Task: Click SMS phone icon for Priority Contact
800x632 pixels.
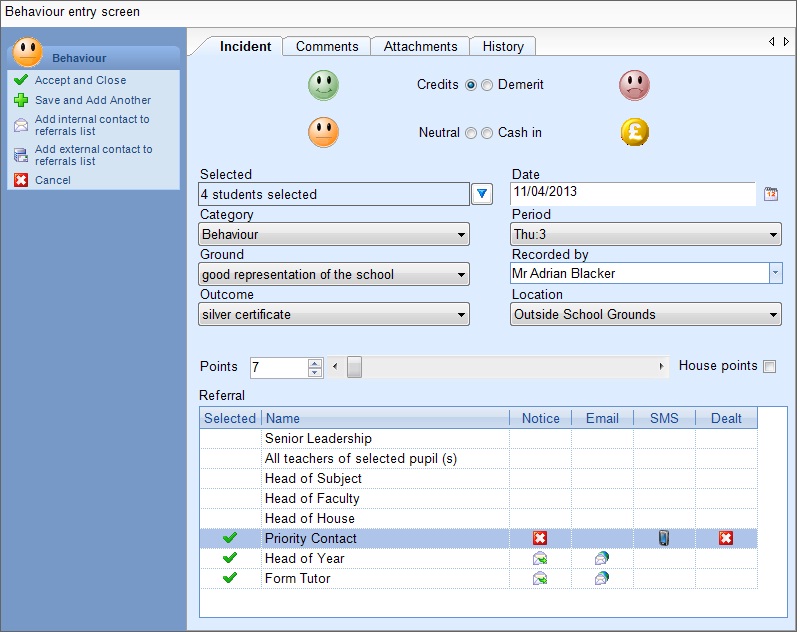Action: [x=663, y=538]
